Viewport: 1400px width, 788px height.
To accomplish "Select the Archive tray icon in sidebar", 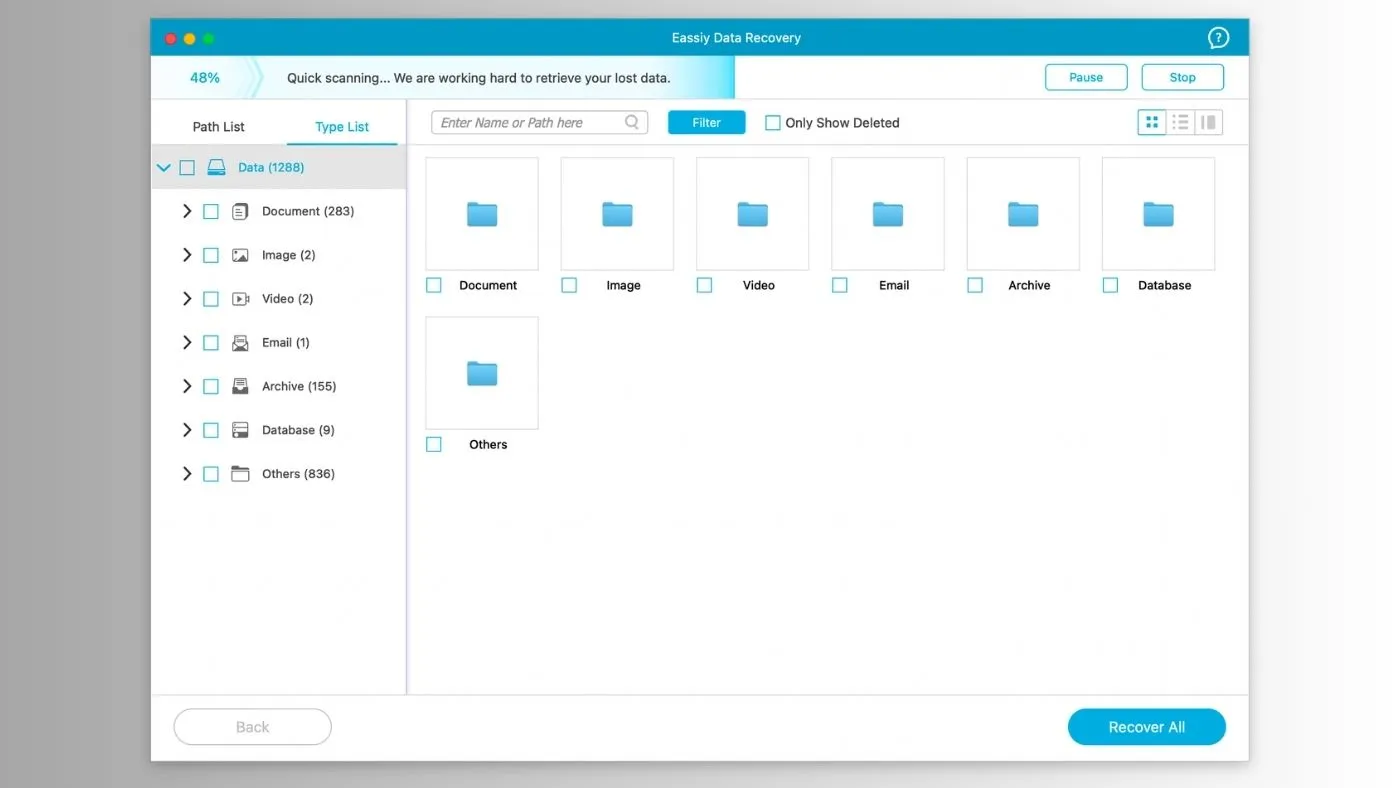I will (240, 386).
